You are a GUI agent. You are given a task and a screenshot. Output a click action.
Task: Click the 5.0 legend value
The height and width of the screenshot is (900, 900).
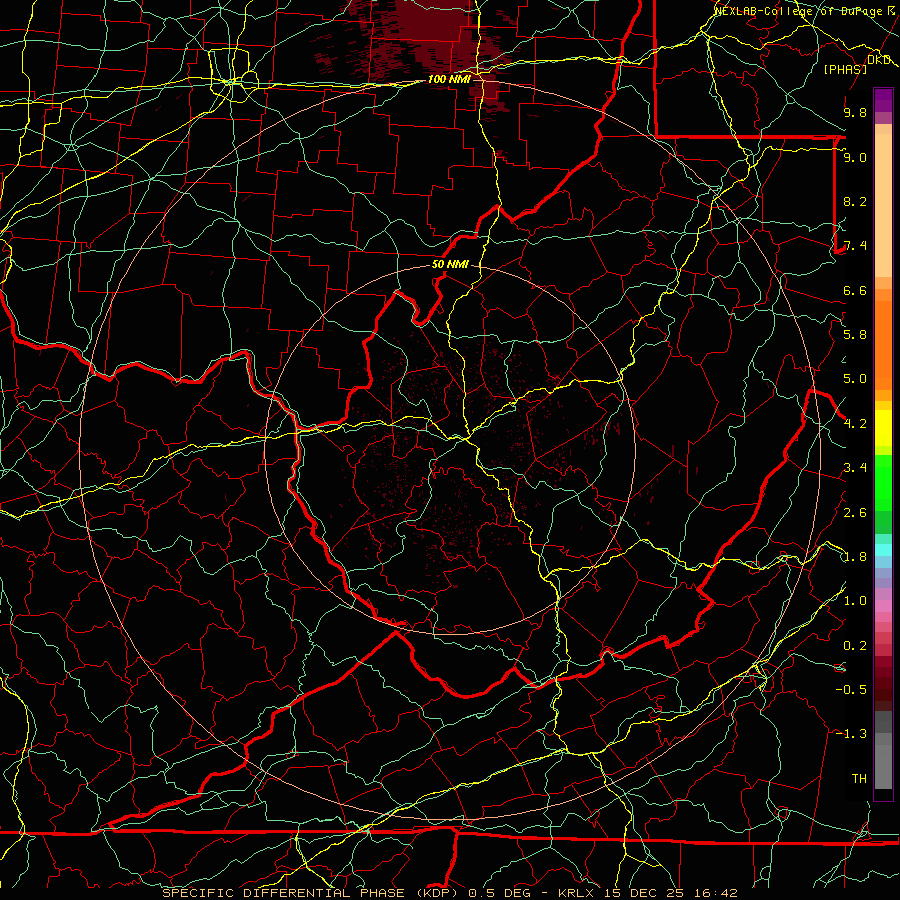pyautogui.click(x=855, y=379)
